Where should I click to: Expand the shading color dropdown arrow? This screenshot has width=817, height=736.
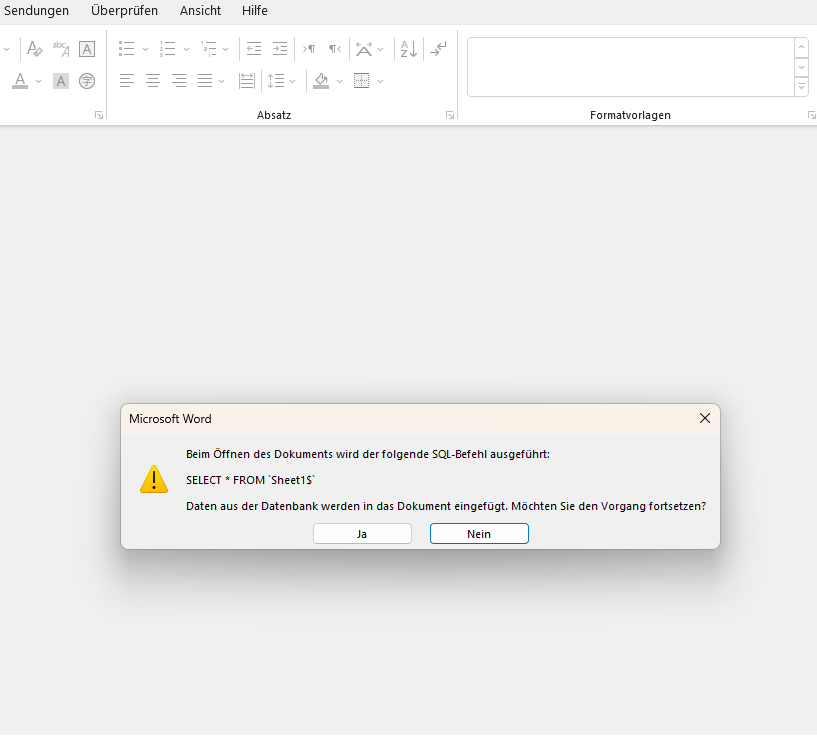click(x=339, y=81)
